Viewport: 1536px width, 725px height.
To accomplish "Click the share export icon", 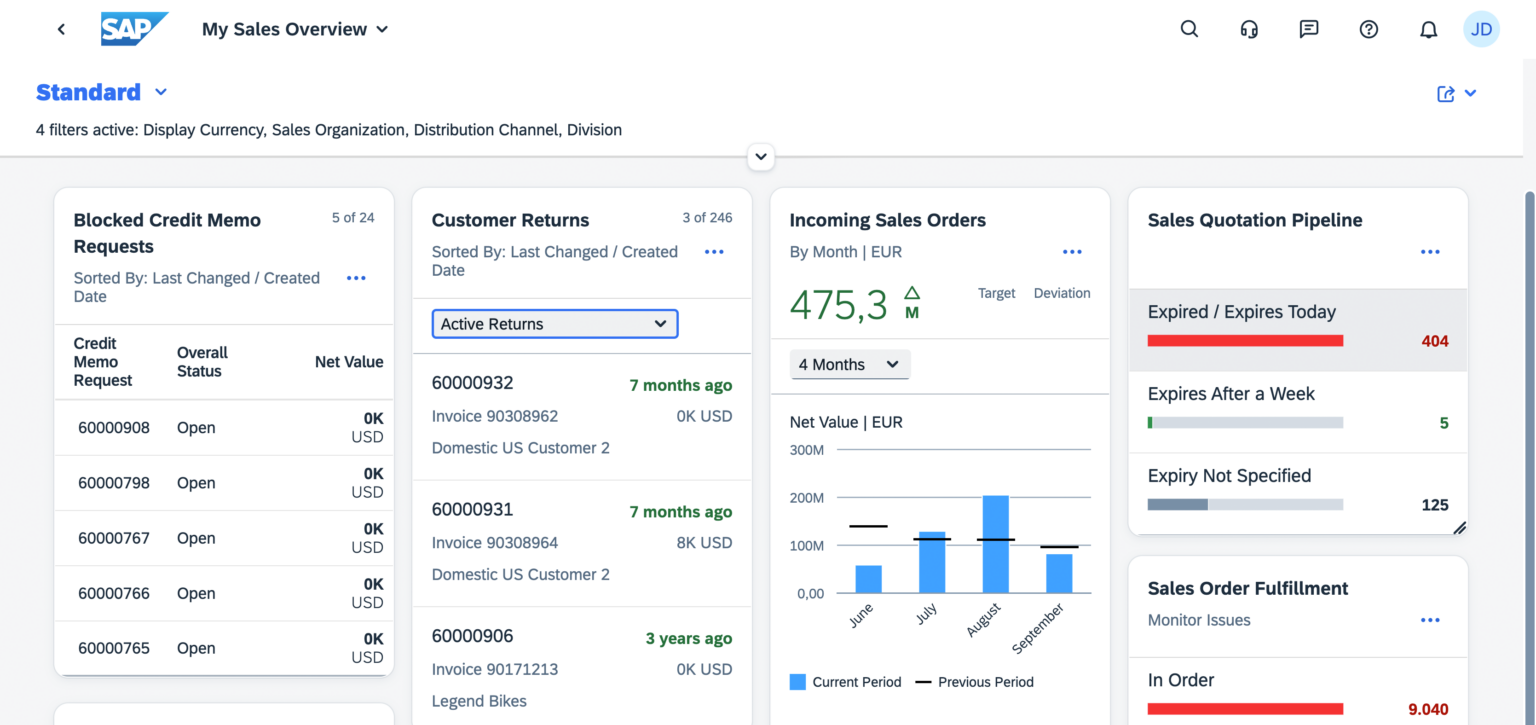I will click(x=1446, y=93).
